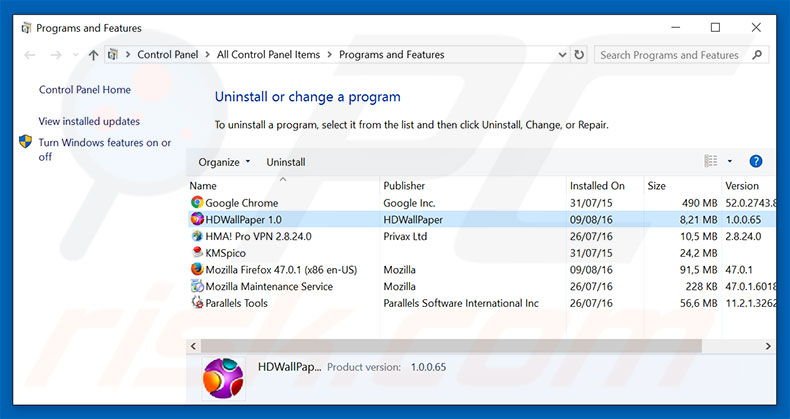This screenshot has width=790, height=419.
Task: Open the Organize dropdown menu
Action: pos(224,162)
